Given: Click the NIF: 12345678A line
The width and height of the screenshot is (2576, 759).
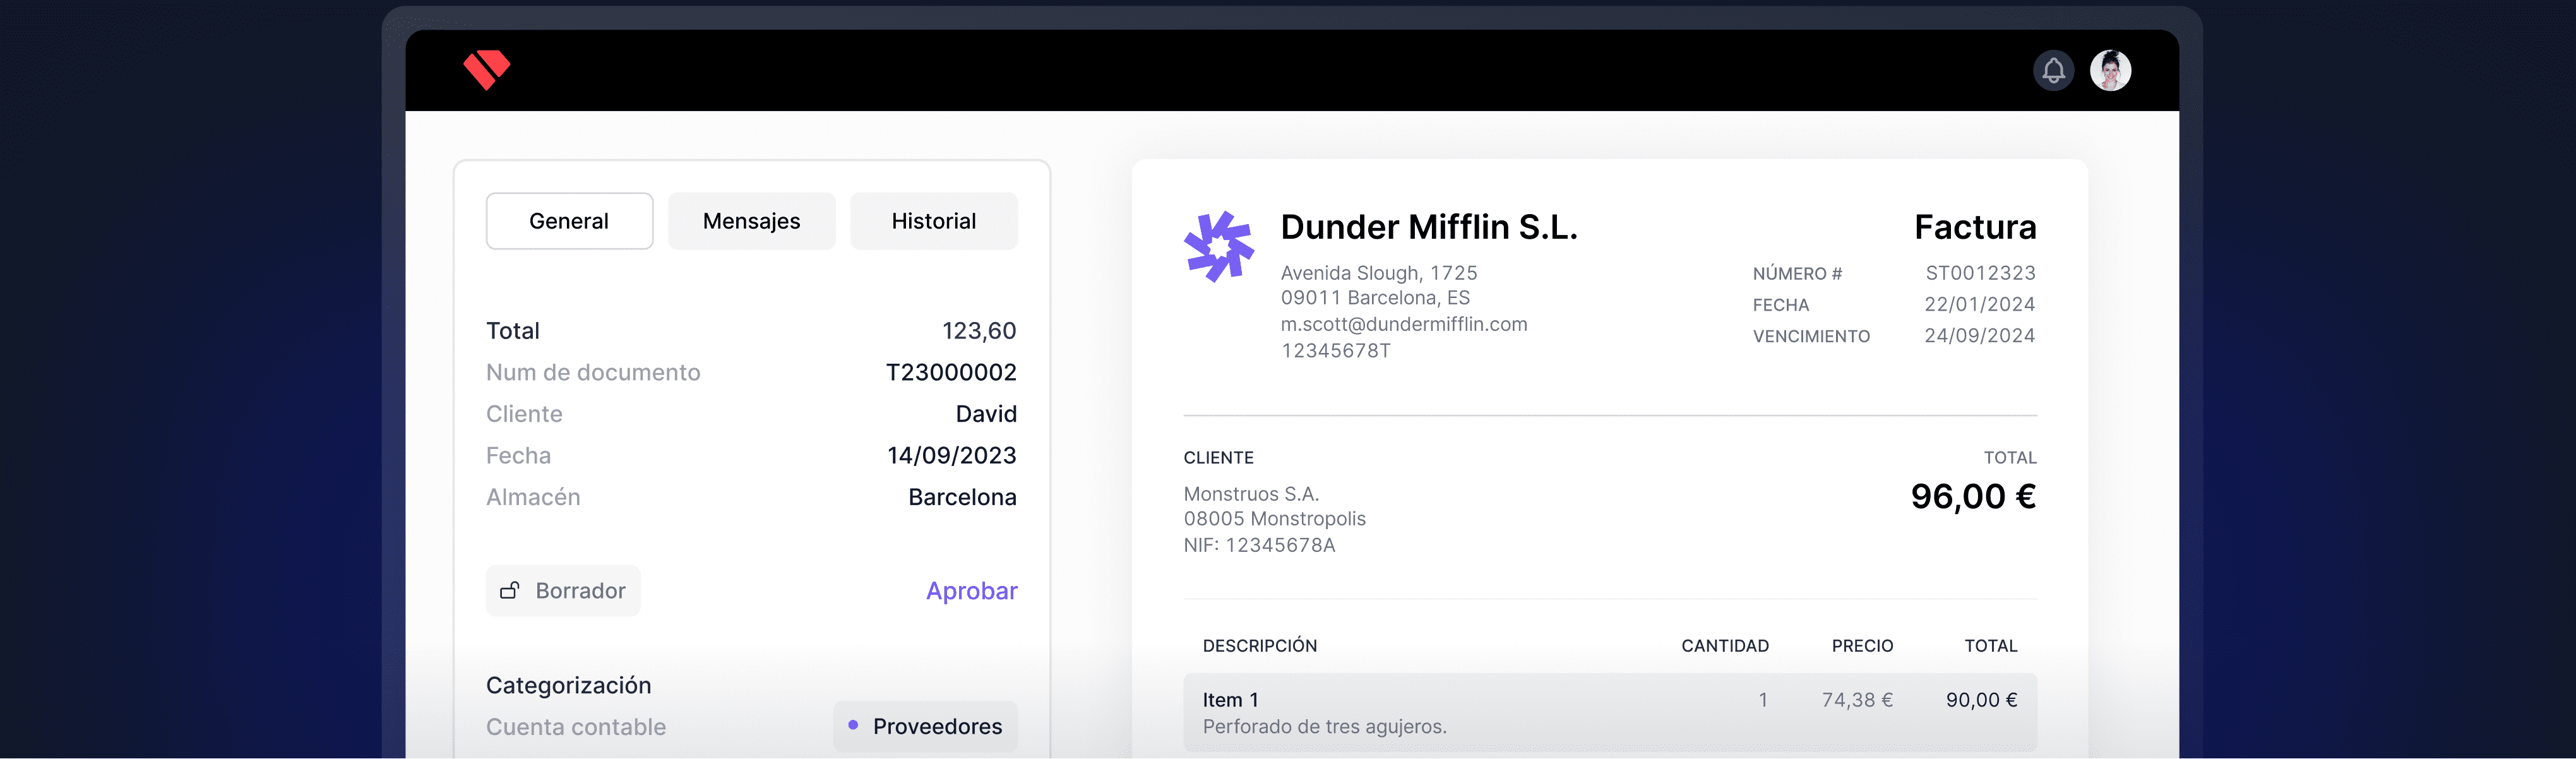Looking at the screenshot, I should [x=1259, y=545].
